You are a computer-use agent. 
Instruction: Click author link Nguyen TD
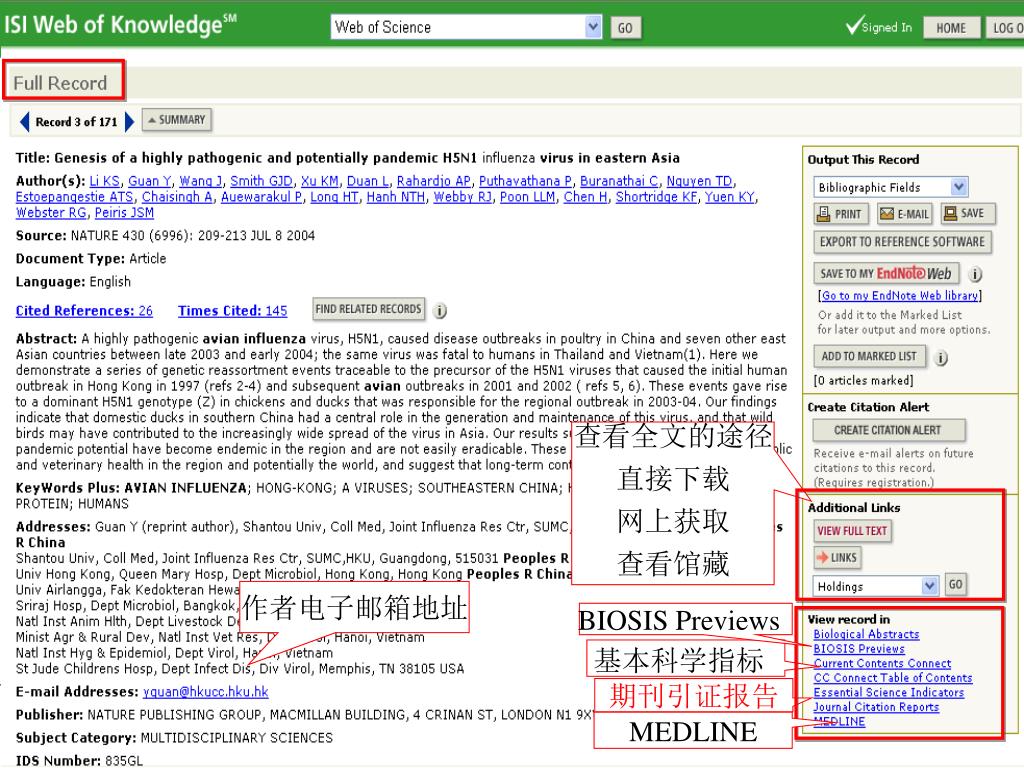point(699,182)
